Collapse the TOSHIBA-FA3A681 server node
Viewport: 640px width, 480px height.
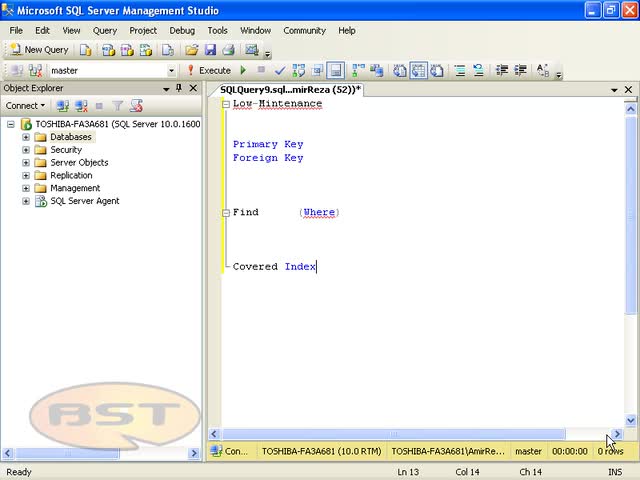pos(11,124)
